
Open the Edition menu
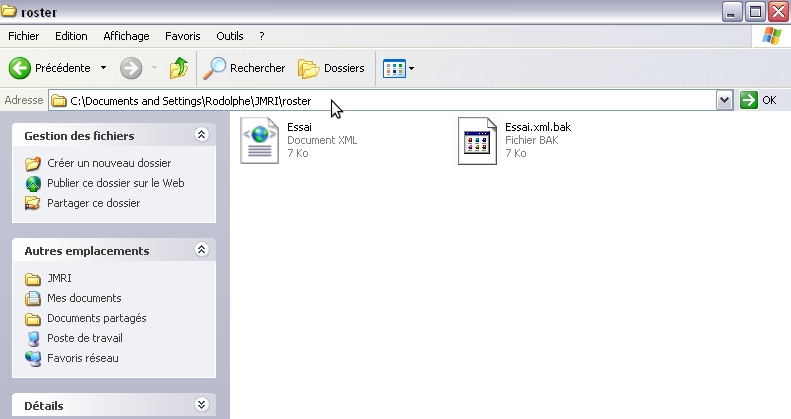tap(71, 36)
